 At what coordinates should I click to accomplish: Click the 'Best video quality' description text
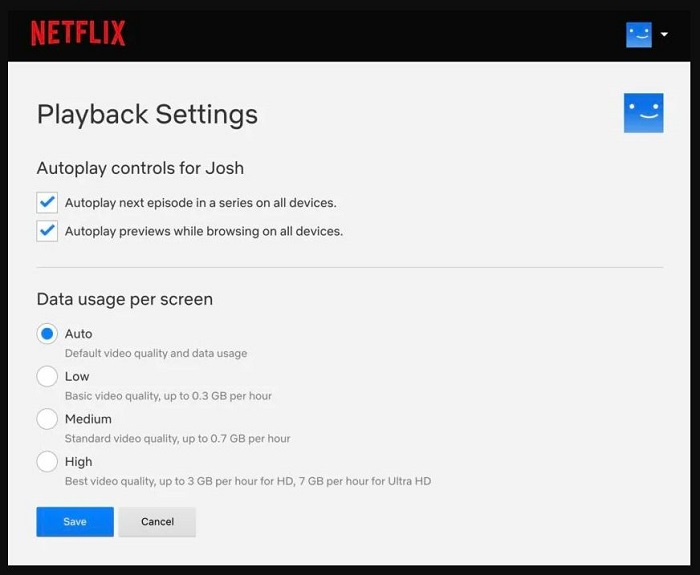point(248,481)
